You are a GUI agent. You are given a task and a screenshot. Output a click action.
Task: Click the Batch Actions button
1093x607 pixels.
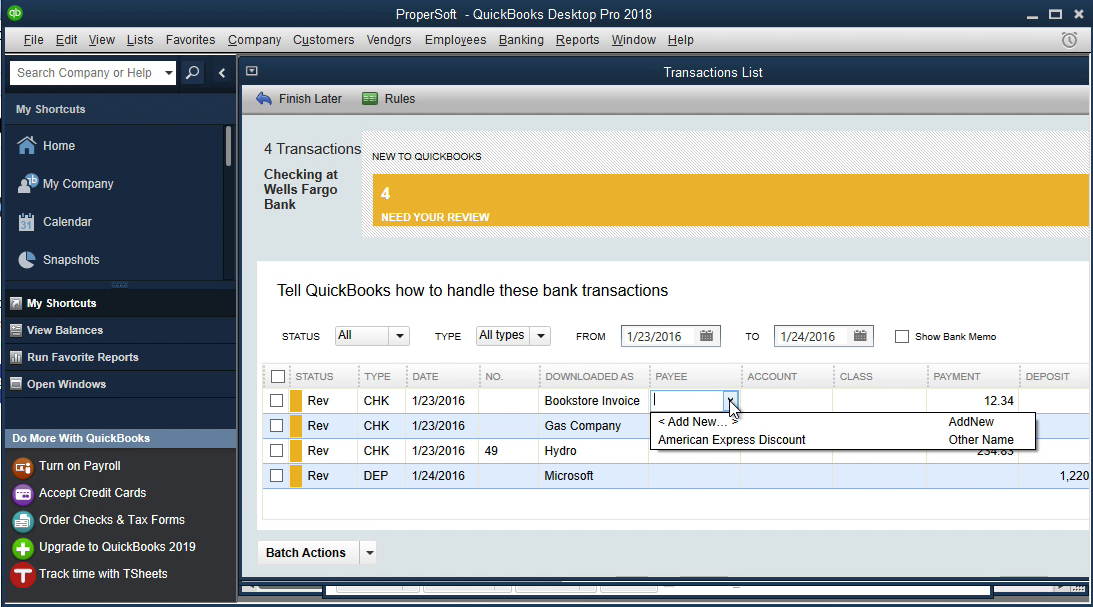point(306,553)
